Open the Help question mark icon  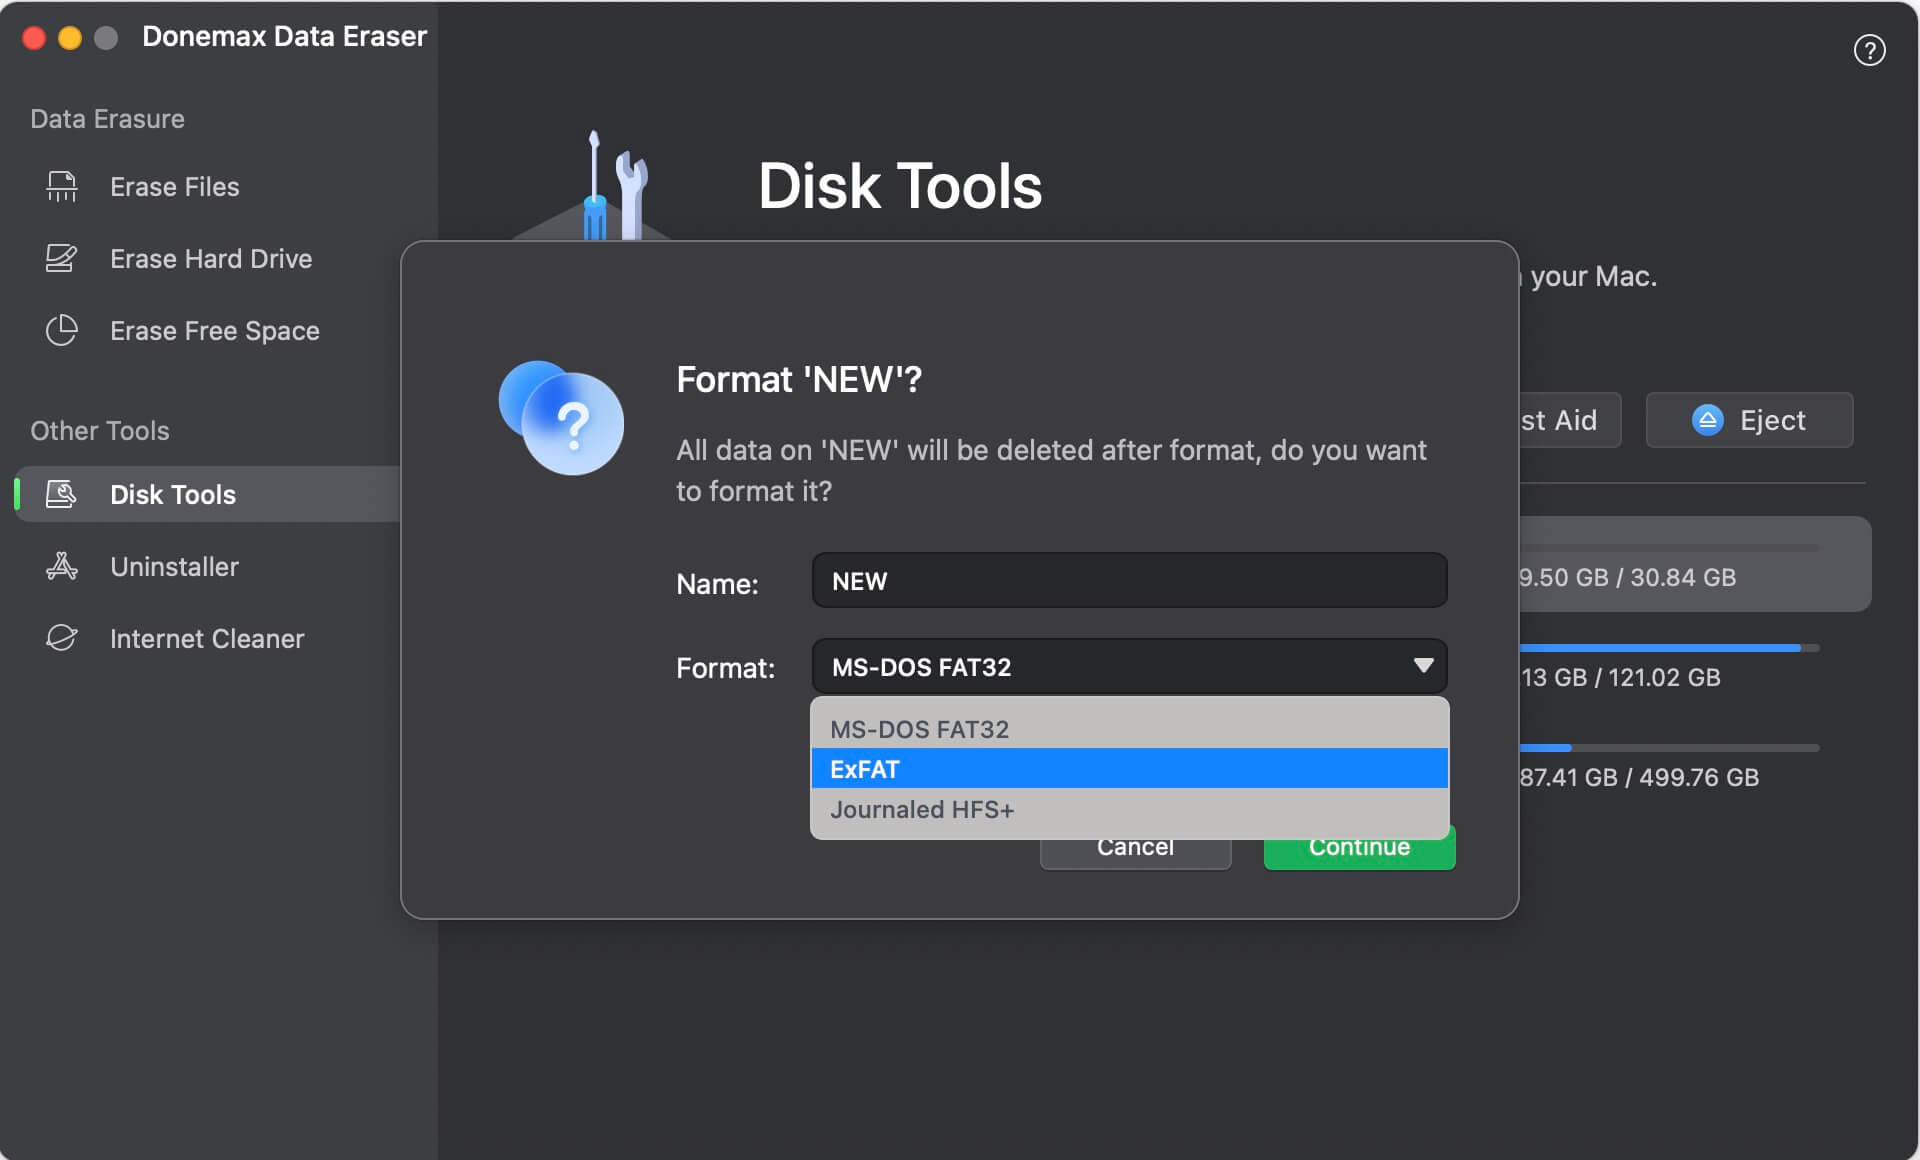[x=1871, y=50]
